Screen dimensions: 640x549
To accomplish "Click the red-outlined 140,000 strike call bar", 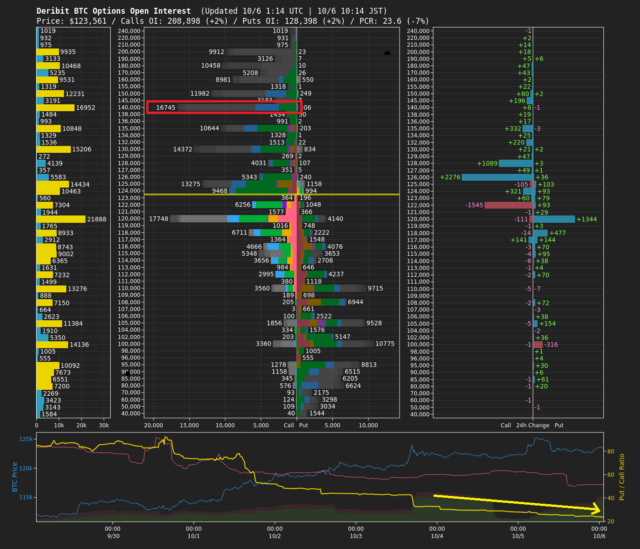I will pos(224,106).
